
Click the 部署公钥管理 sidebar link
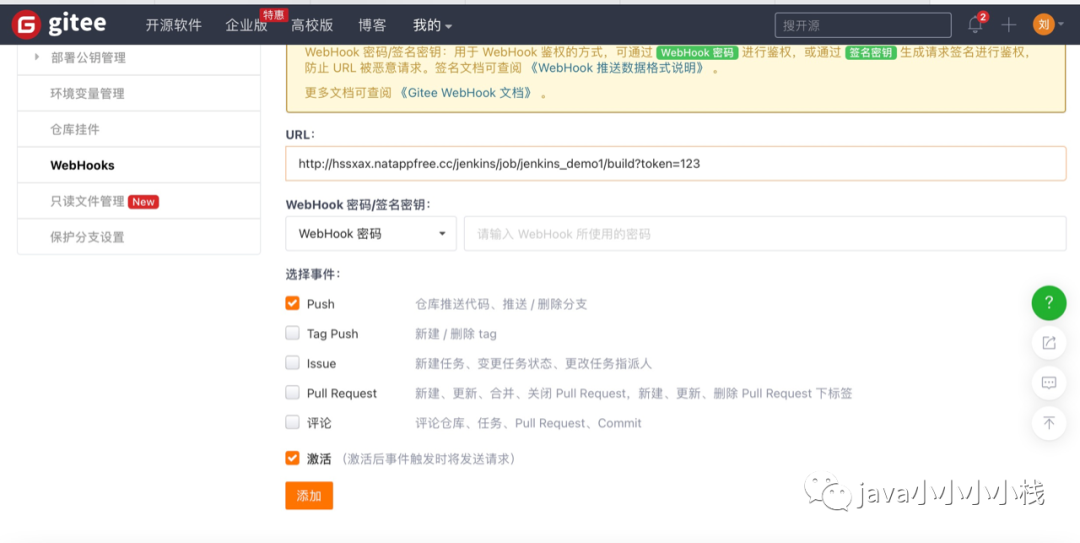88,58
